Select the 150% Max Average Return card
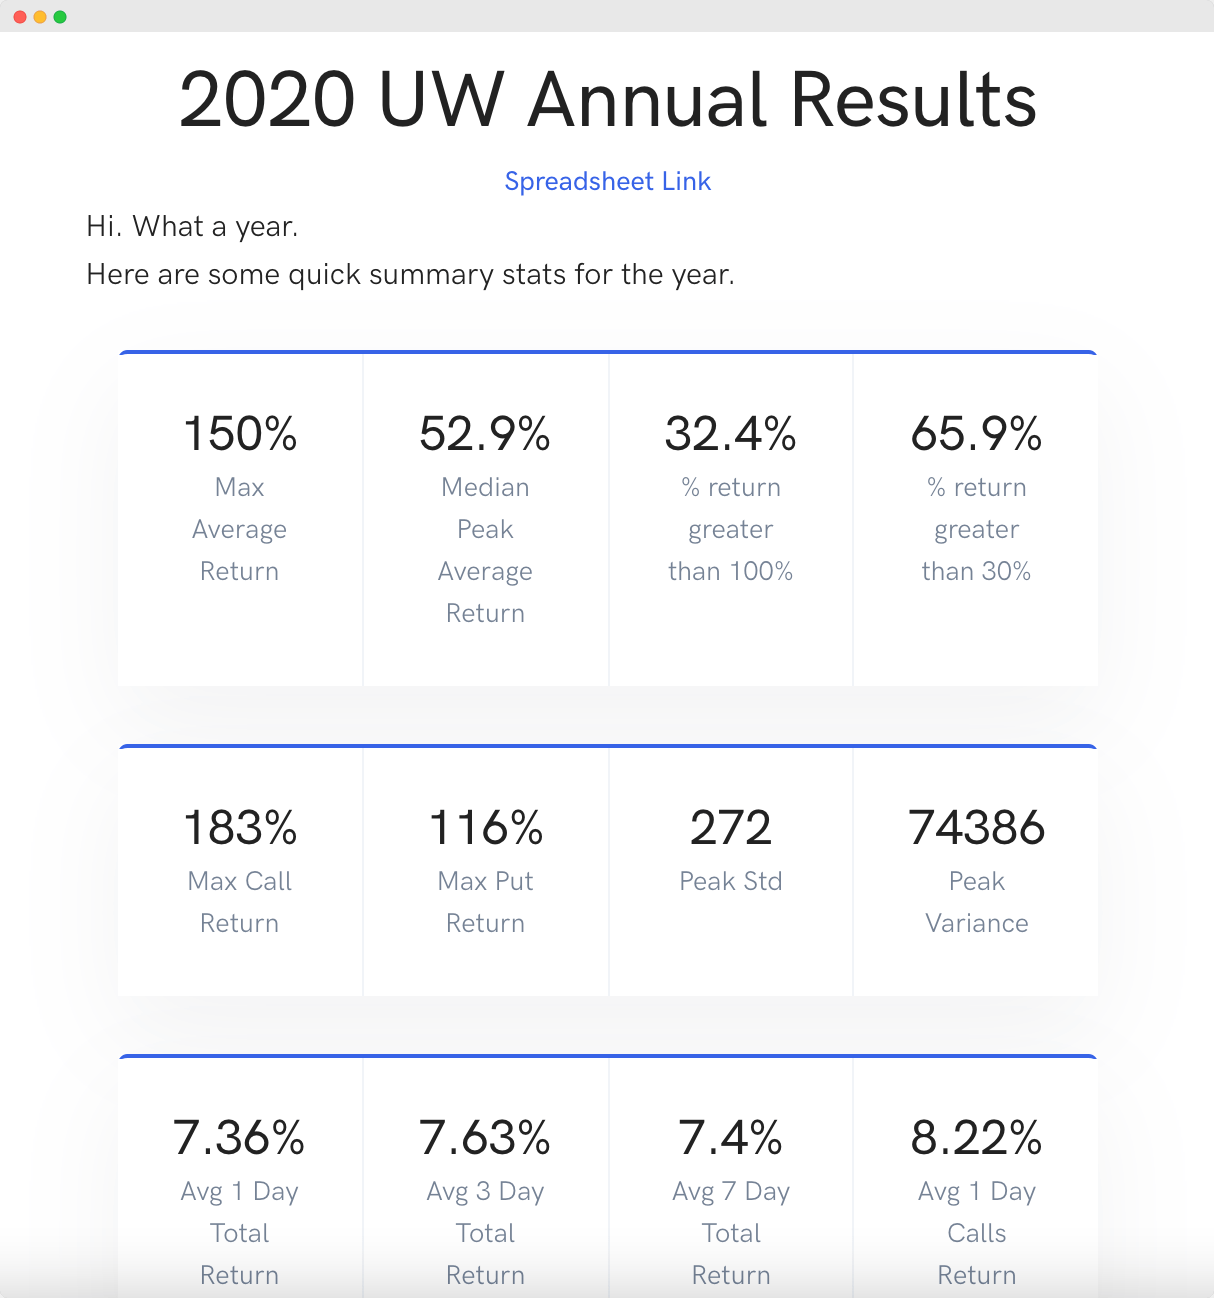 click(x=240, y=520)
